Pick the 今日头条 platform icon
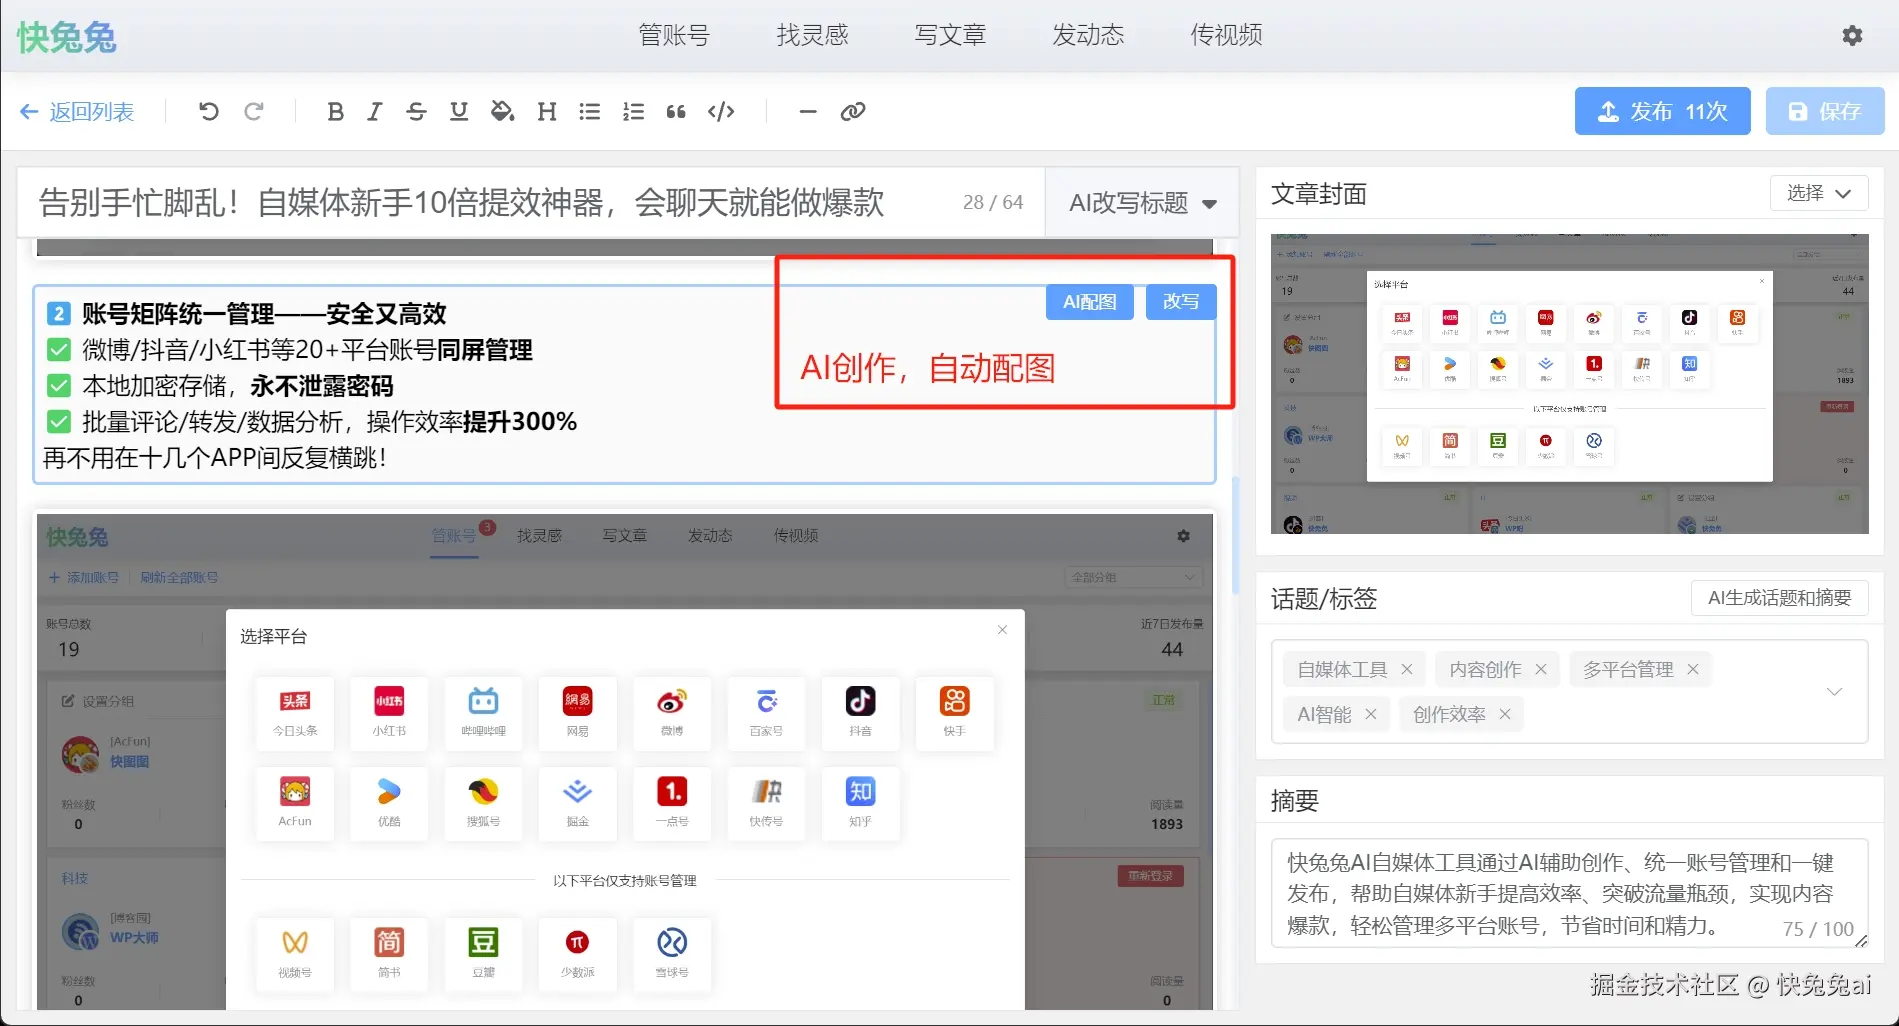The height and width of the screenshot is (1026, 1899). 294,712
